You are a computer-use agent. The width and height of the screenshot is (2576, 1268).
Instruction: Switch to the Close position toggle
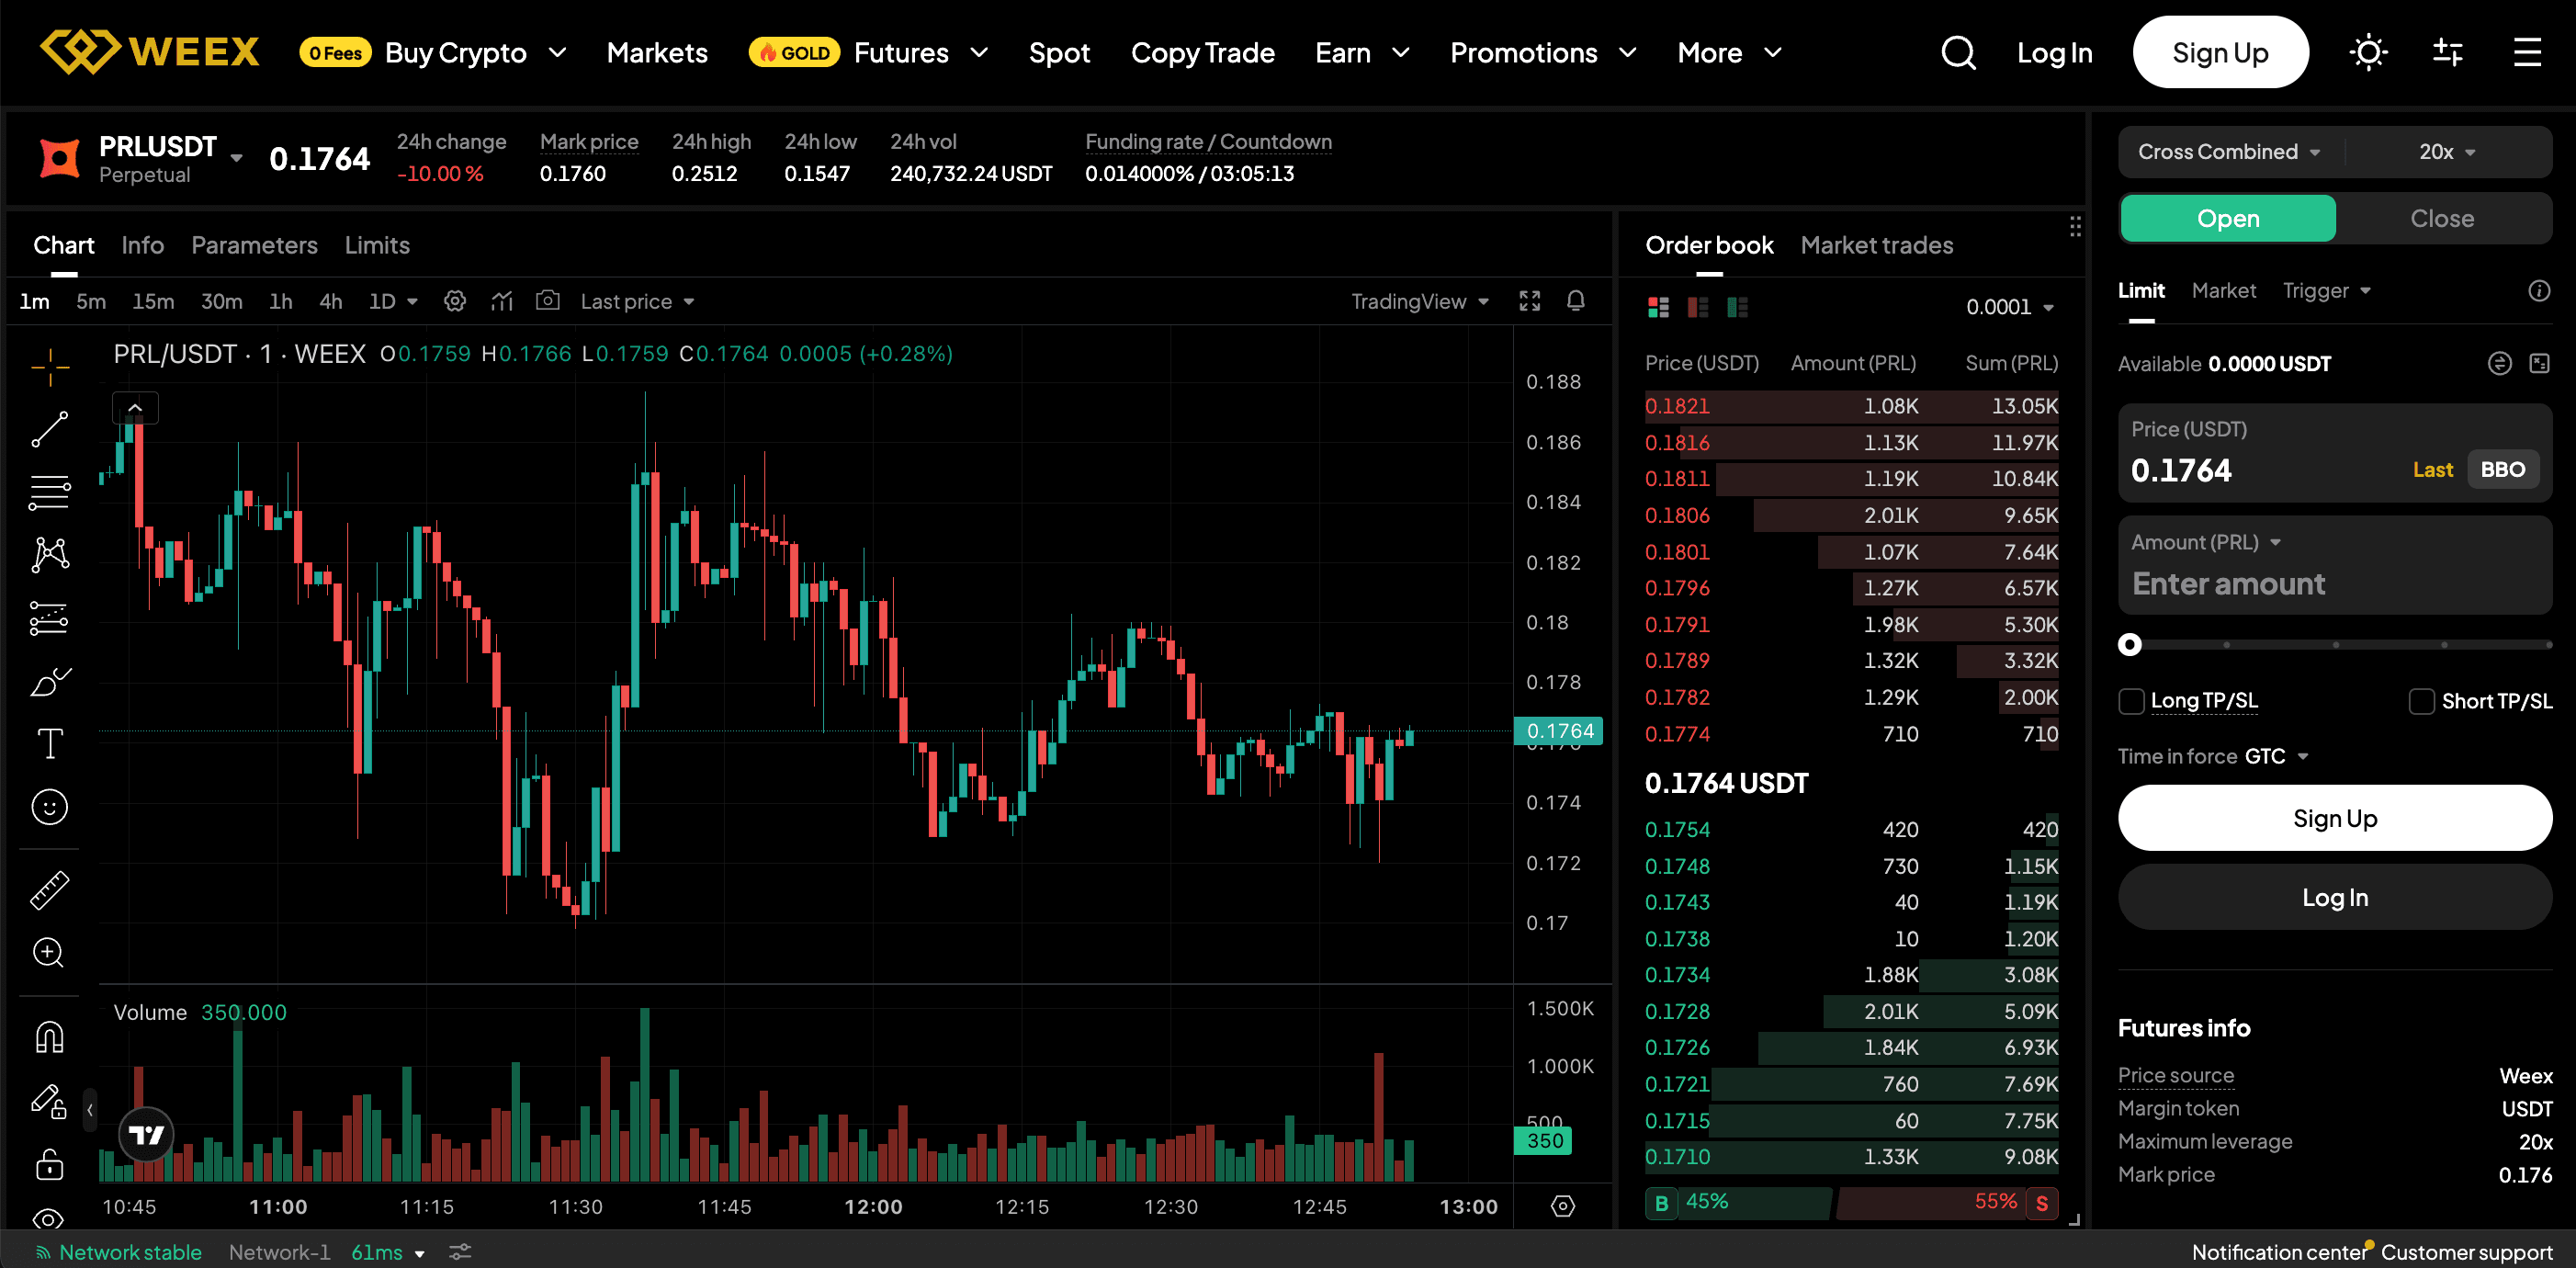(2441, 218)
